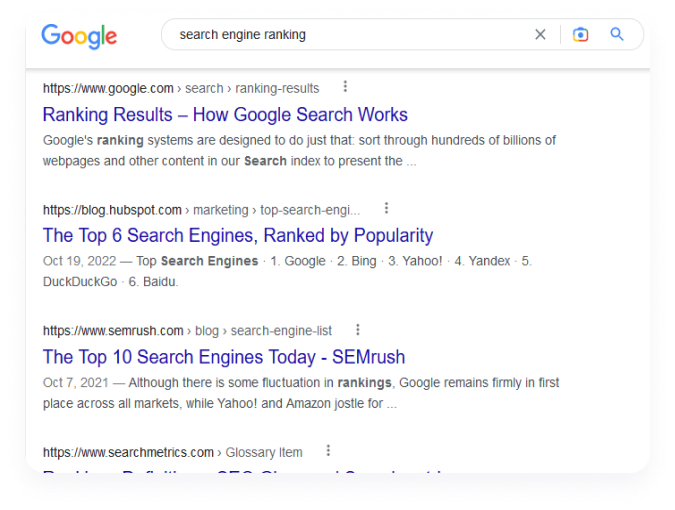Clear the search box with the X icon
The image size is (675, 510).
click(x=540, y=35)
